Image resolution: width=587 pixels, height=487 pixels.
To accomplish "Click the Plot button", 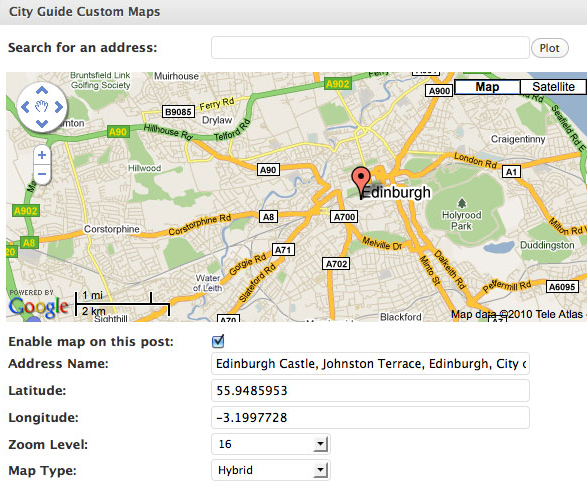I will click(x=550, y=48).
